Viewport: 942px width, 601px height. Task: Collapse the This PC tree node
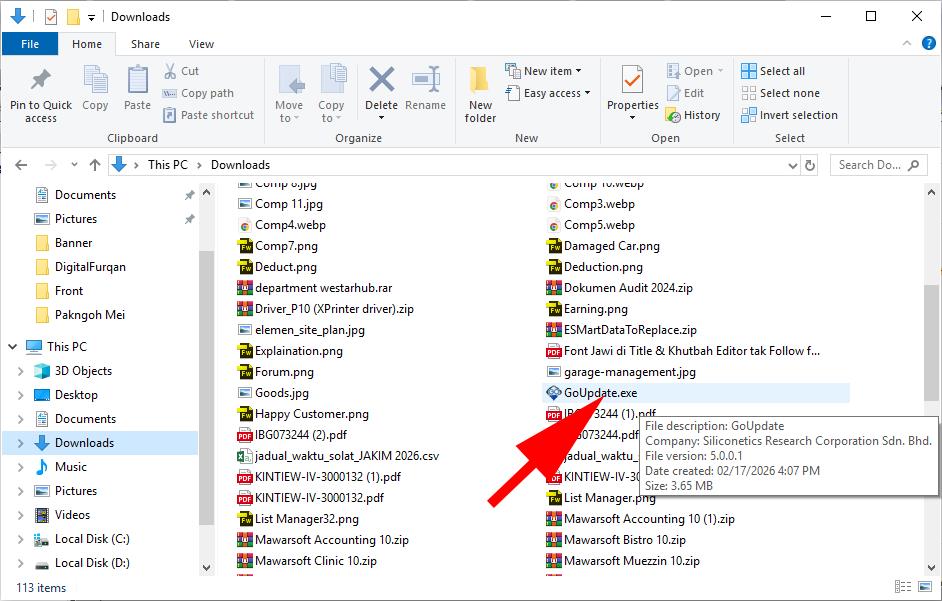[x=12, y=347]
